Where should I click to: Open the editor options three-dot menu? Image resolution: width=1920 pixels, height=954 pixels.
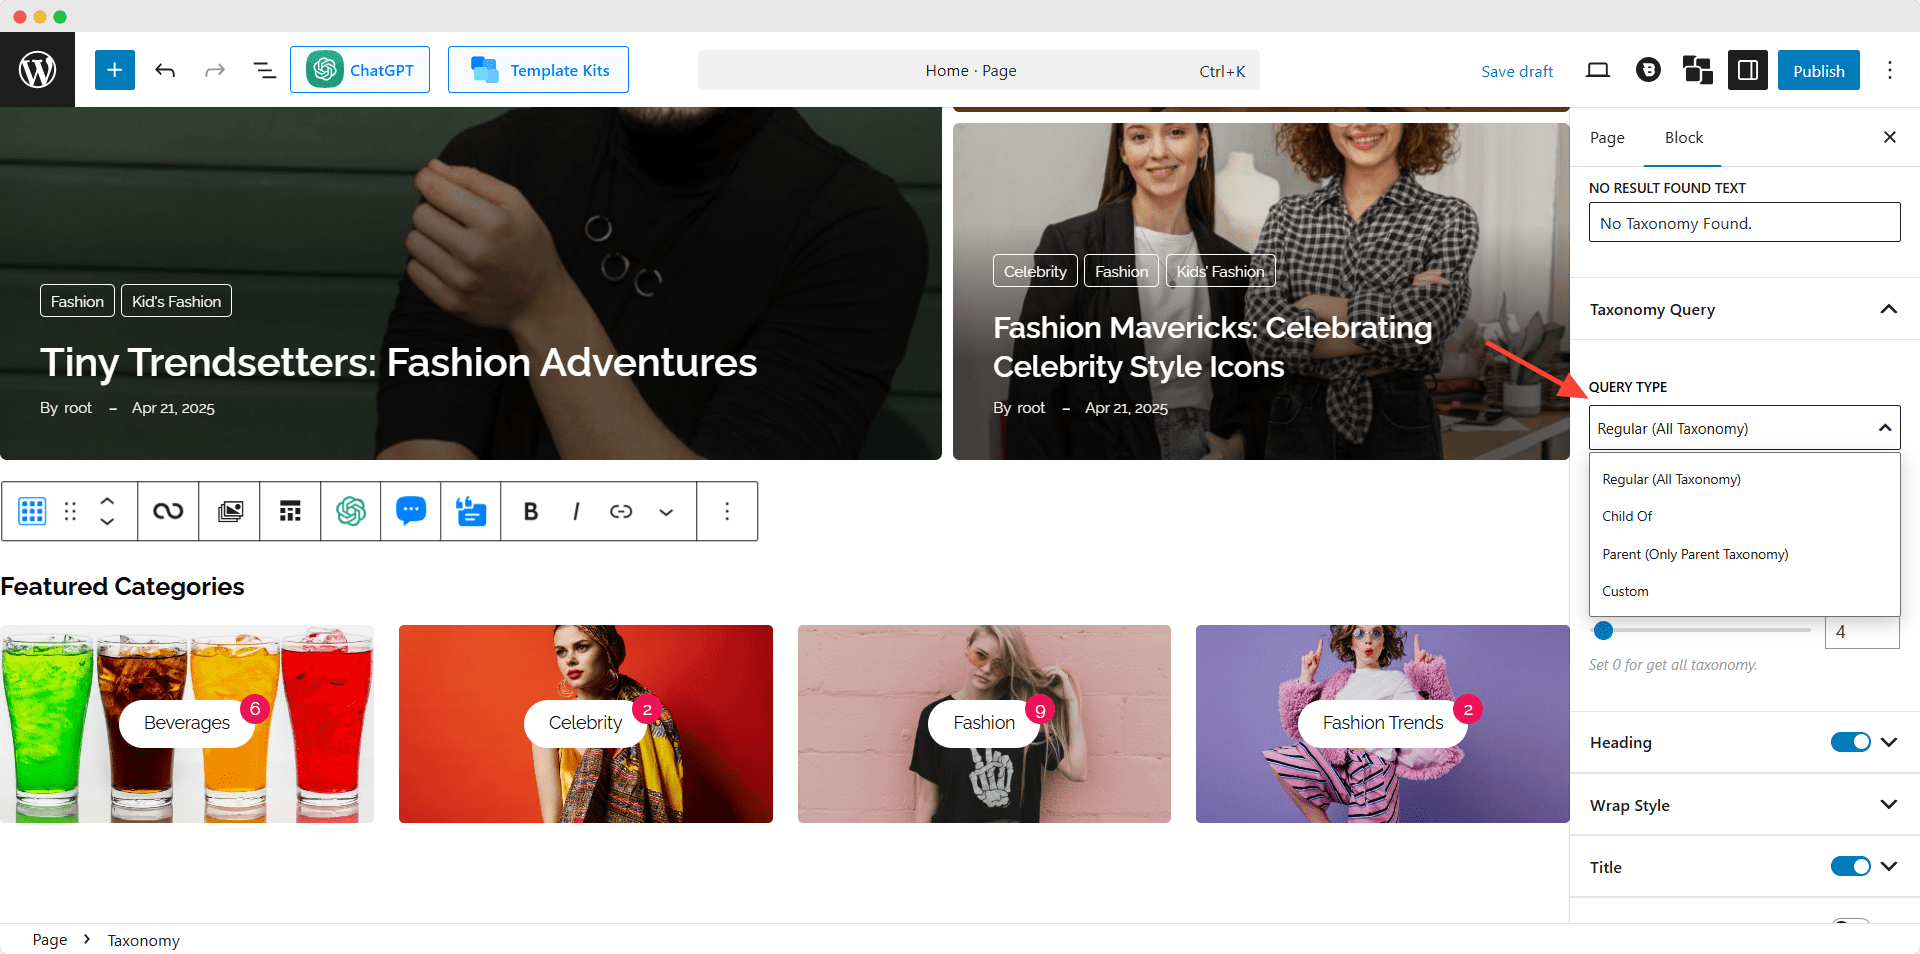(x=1889, y=70)
